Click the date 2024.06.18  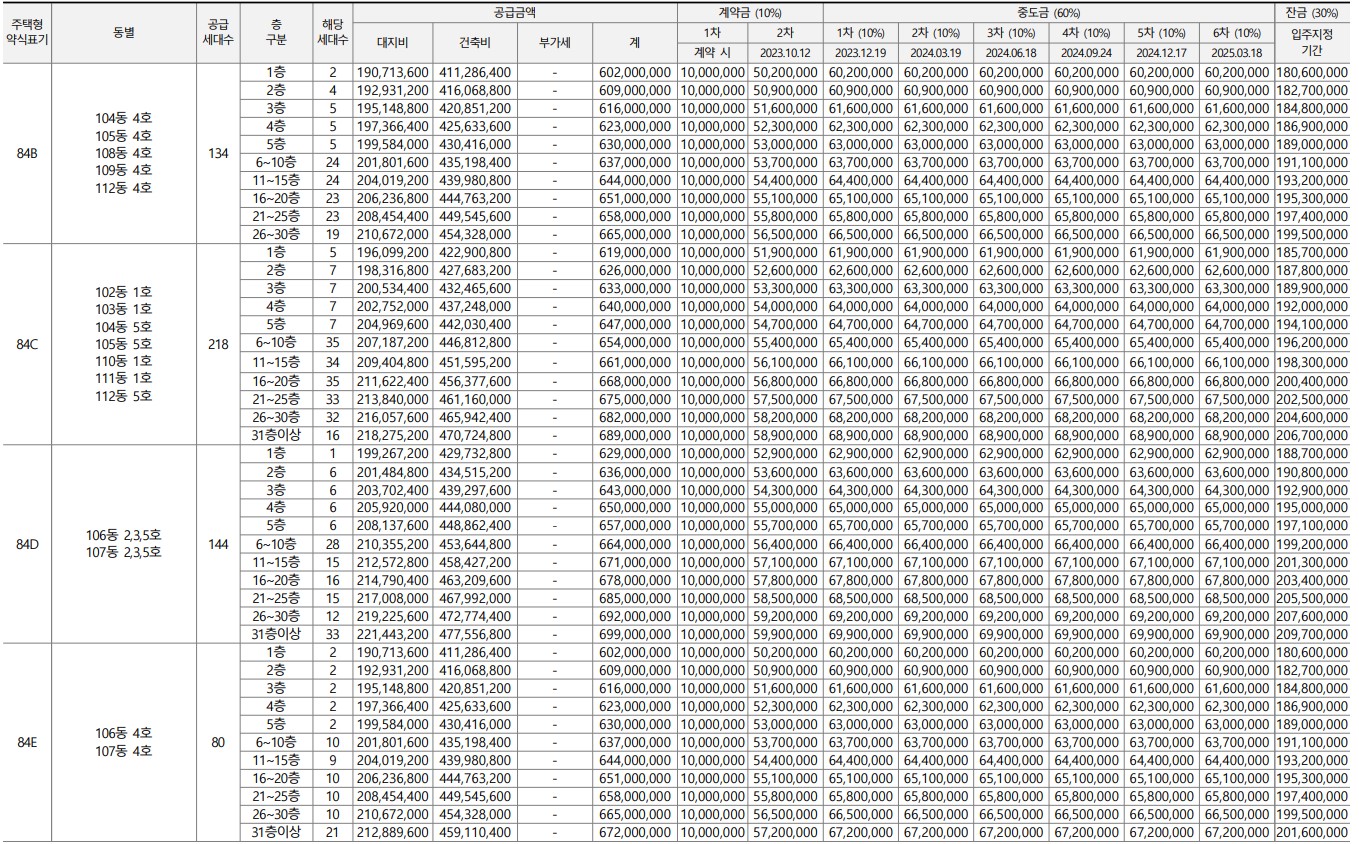point(1011,54)
